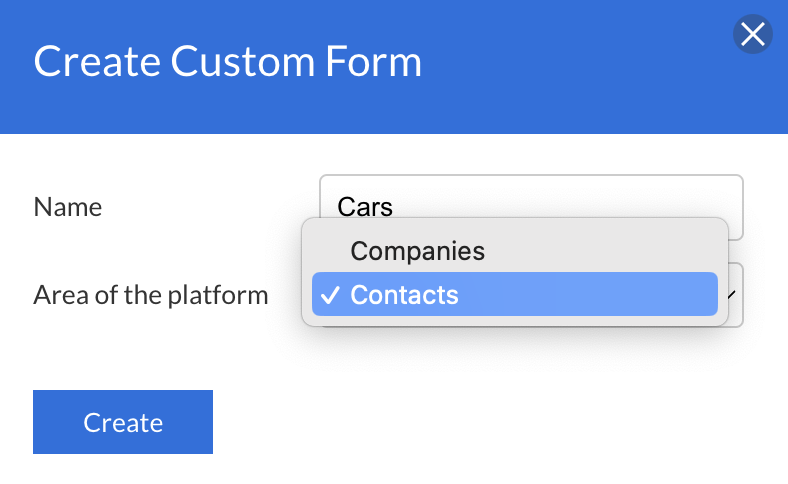The height and width of the screenshot is (484, 788).
Task: Submit the form with the blue Create button
Action: (123, 422)
